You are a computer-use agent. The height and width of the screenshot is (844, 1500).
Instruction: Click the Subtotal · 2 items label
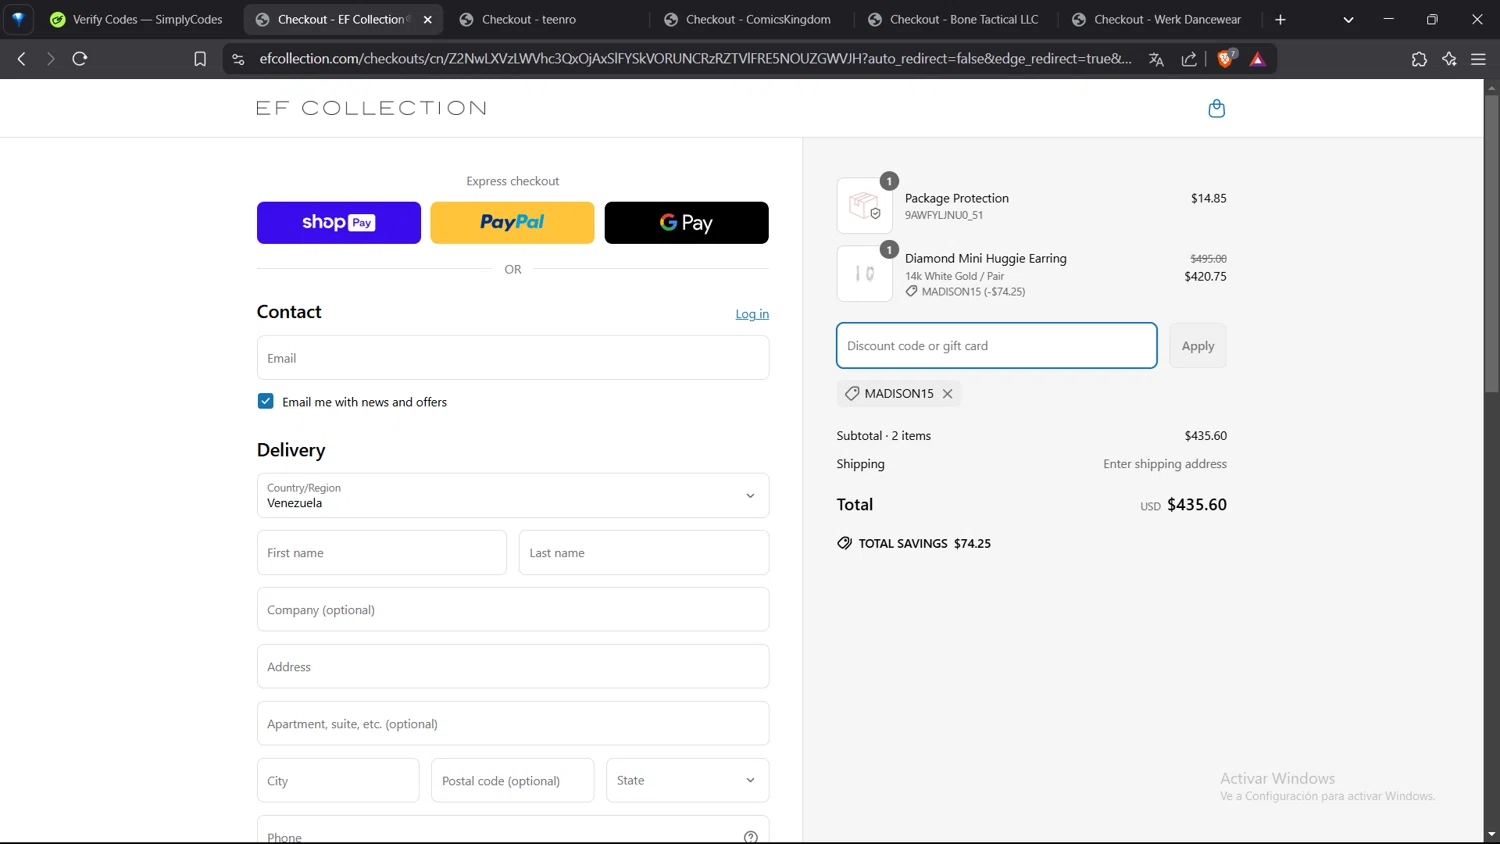pyautogui.click(x=883, y=436)
